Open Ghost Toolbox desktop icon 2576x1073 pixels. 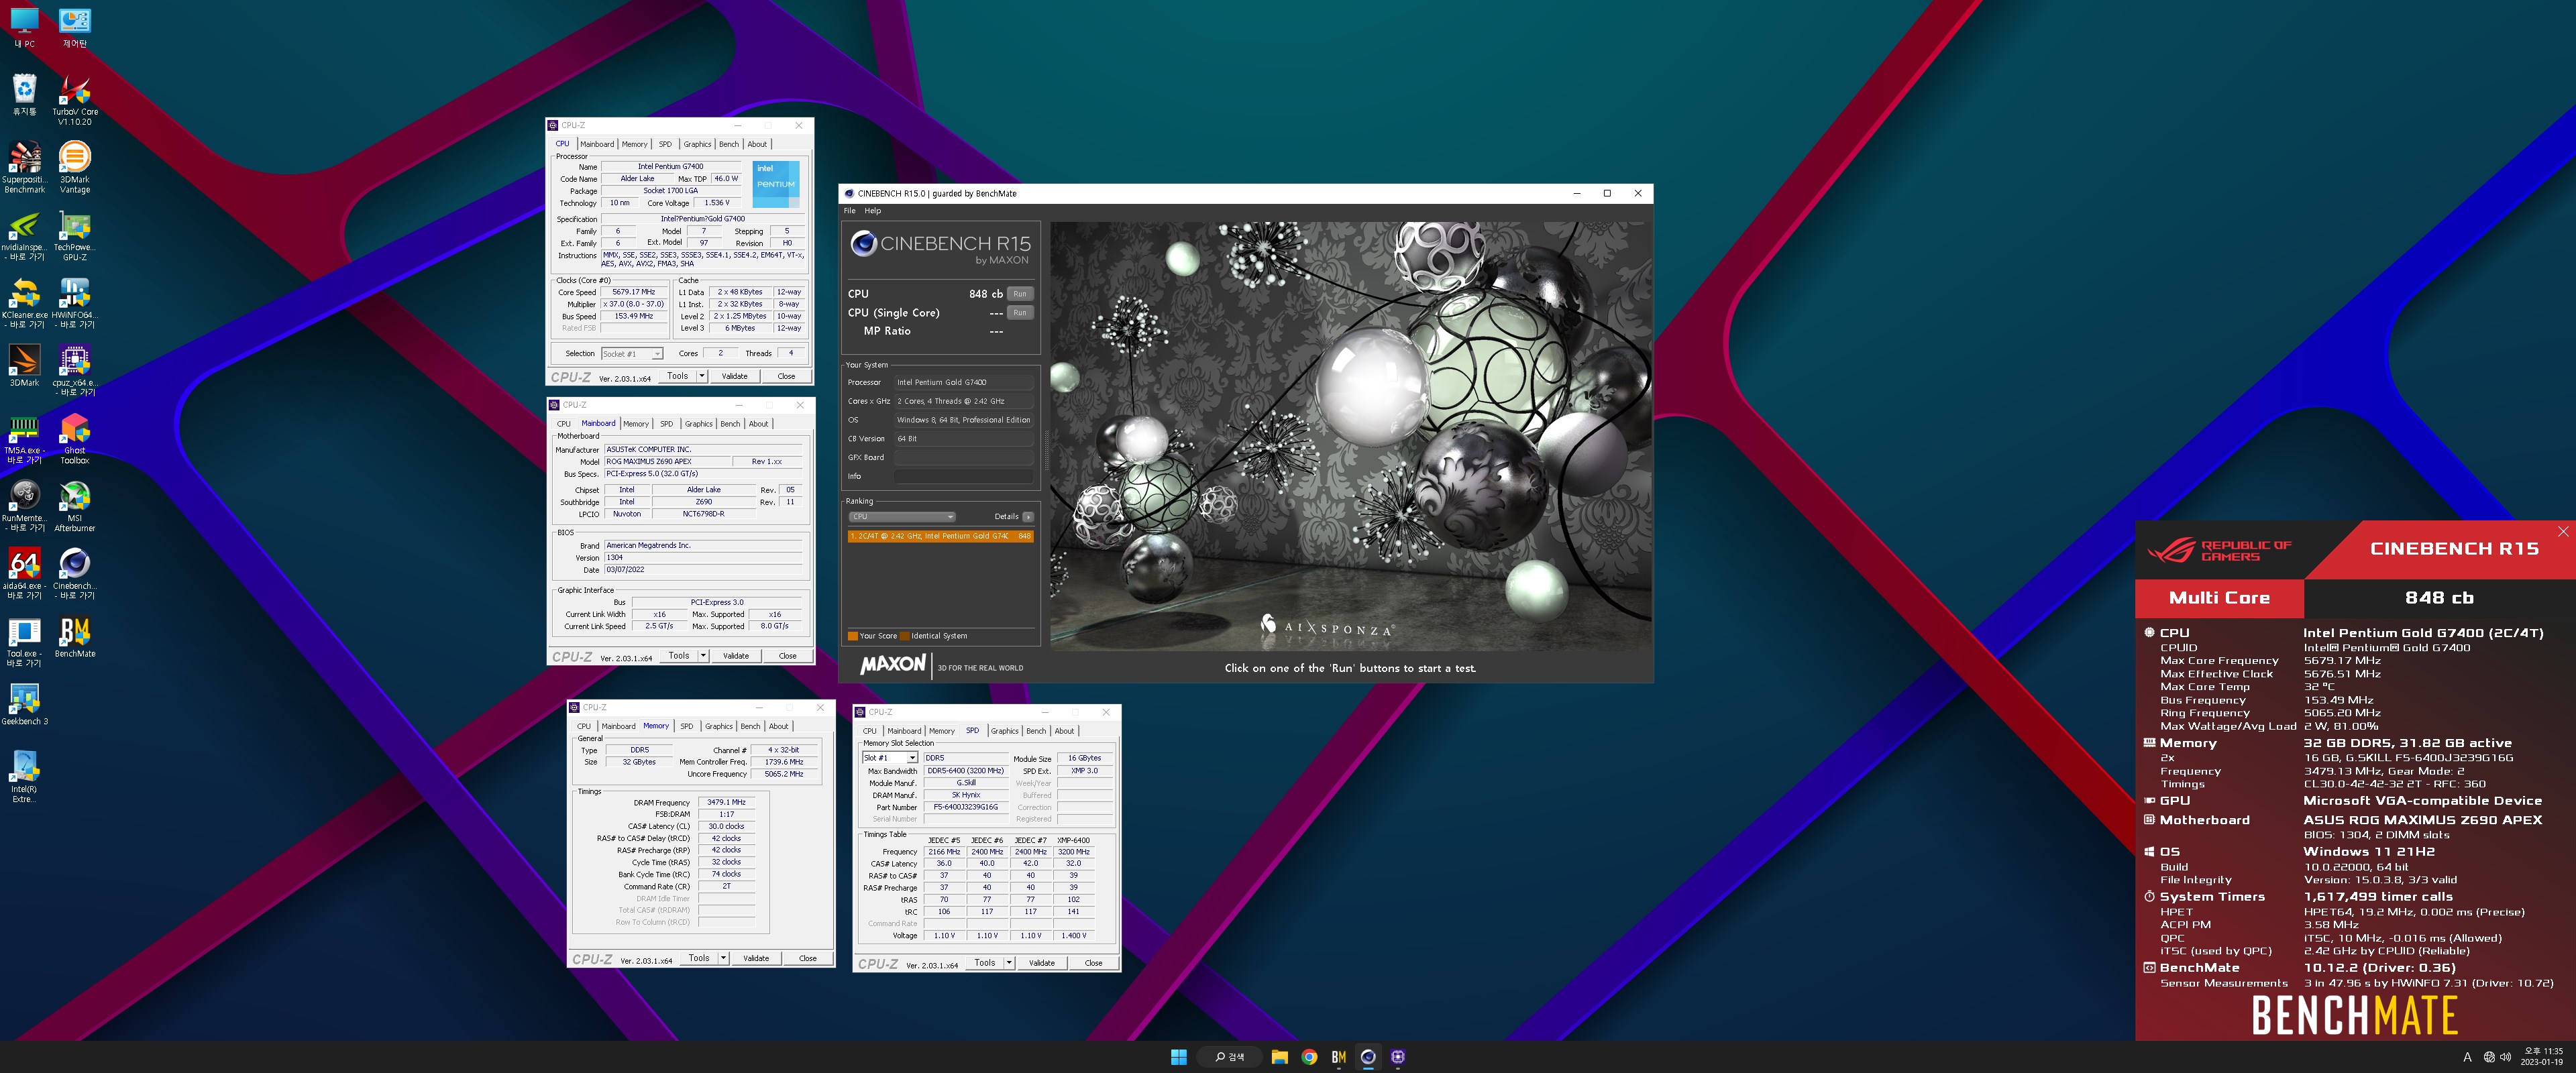tap(75, 438)
